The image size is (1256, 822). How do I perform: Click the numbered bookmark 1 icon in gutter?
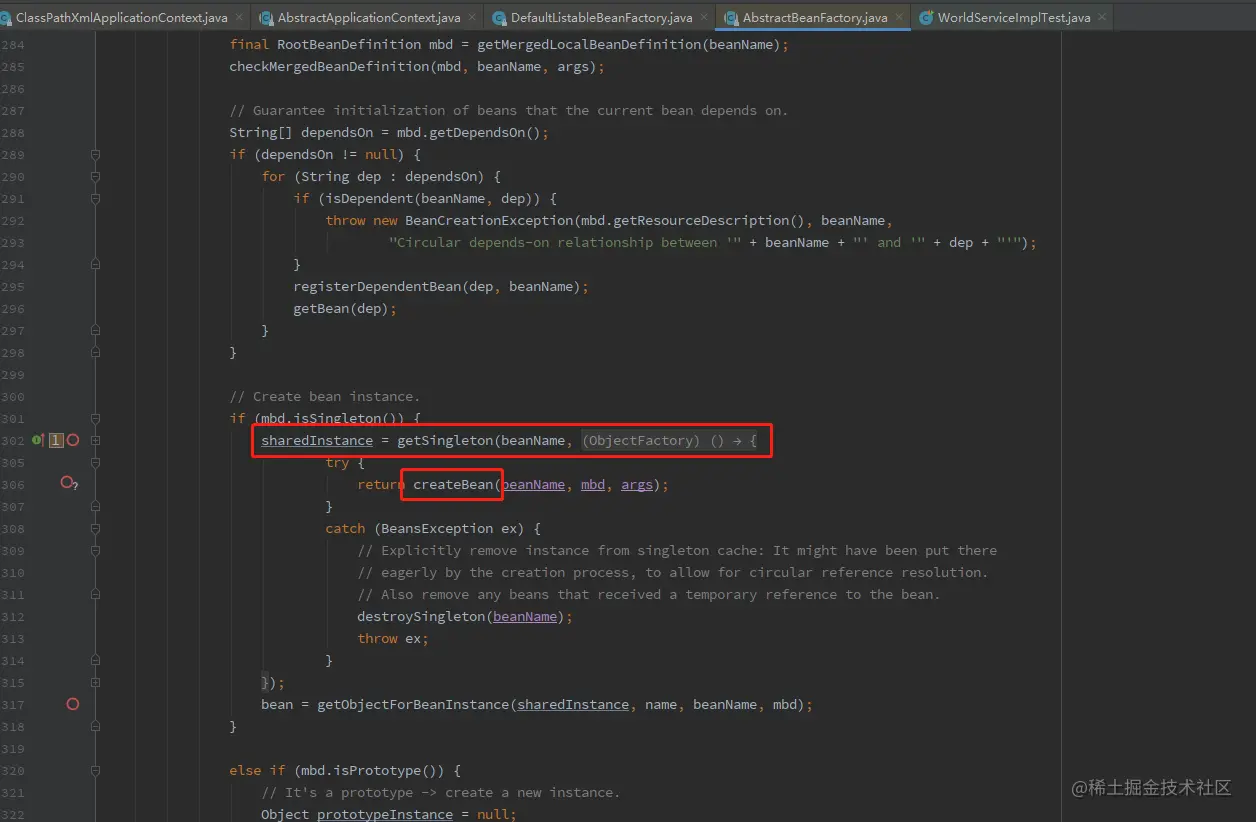coord(56,440)
